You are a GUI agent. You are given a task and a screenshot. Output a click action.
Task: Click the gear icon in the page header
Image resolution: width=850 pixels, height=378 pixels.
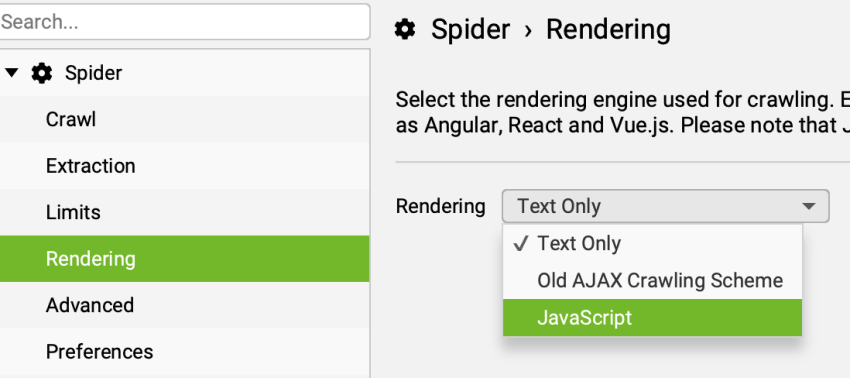click(405, 29)
